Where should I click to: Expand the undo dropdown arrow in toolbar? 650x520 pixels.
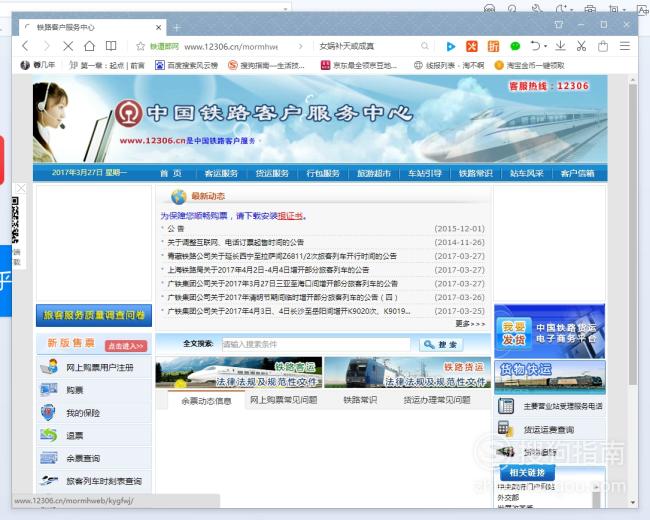pos(546,46)
